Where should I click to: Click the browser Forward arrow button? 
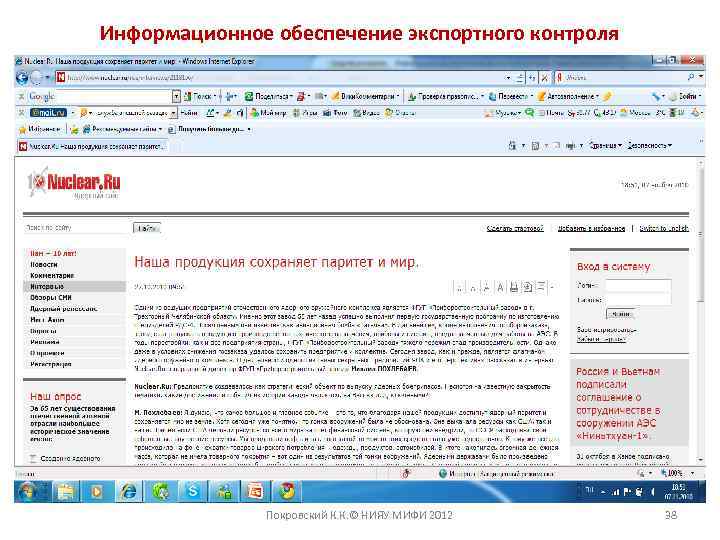(x=37, y=78)
